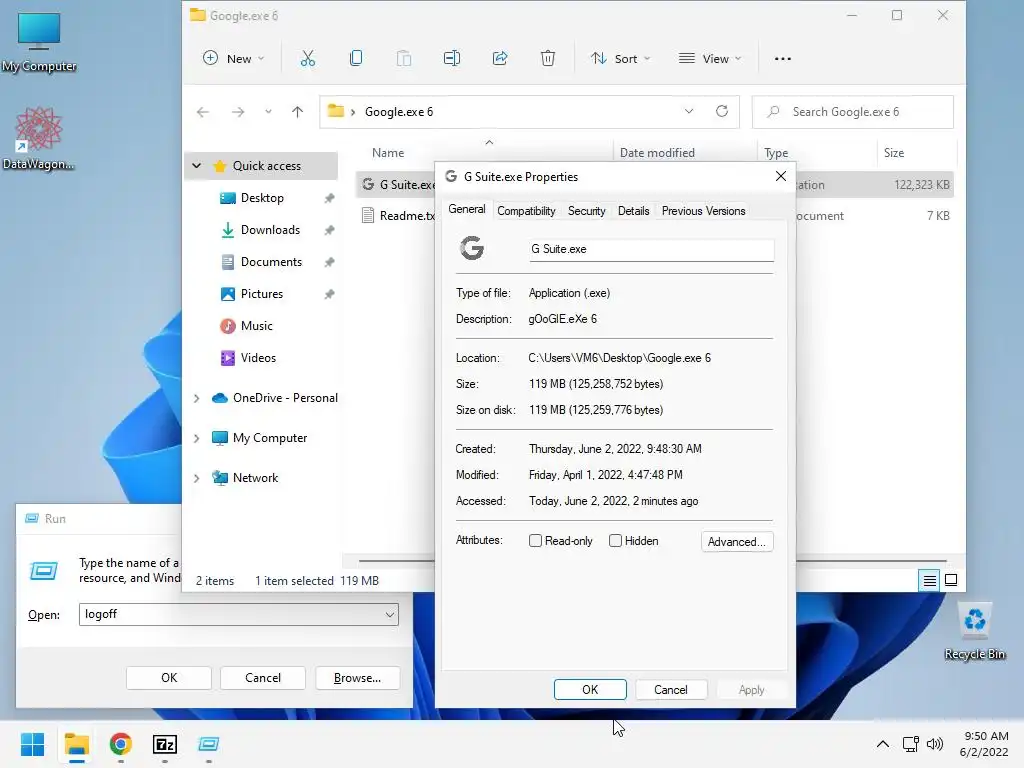Click Cancel in the Run dialog
This screenshot has height=768, width=1024.
point(263,678)
